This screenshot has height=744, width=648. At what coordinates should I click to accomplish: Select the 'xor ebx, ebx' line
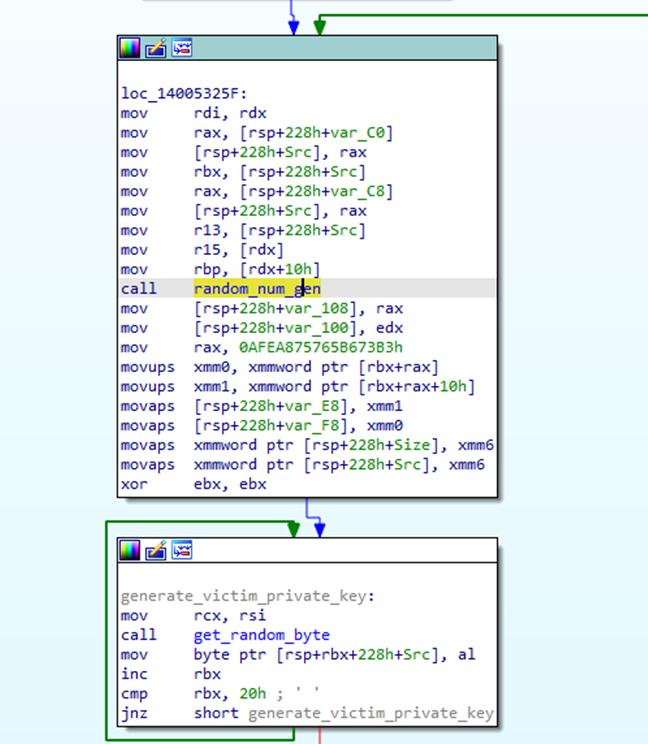tap(194, 484)
